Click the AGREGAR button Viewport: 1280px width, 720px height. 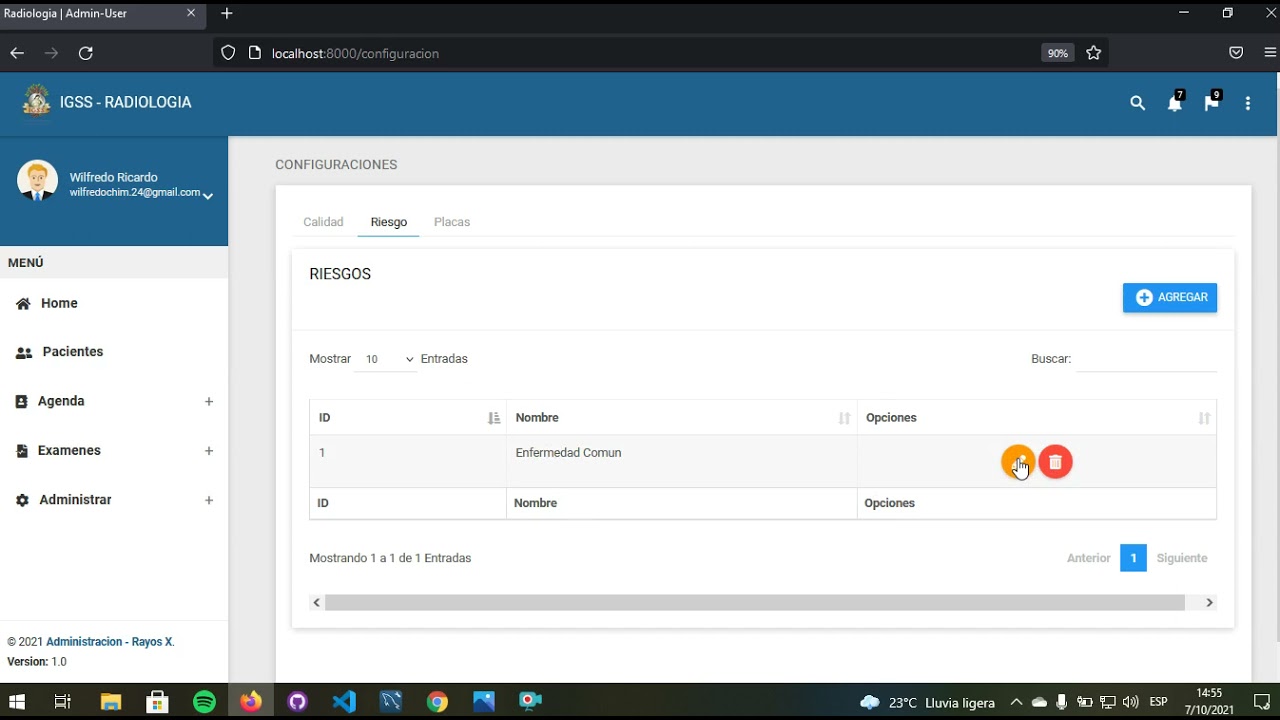(1170, 297)
